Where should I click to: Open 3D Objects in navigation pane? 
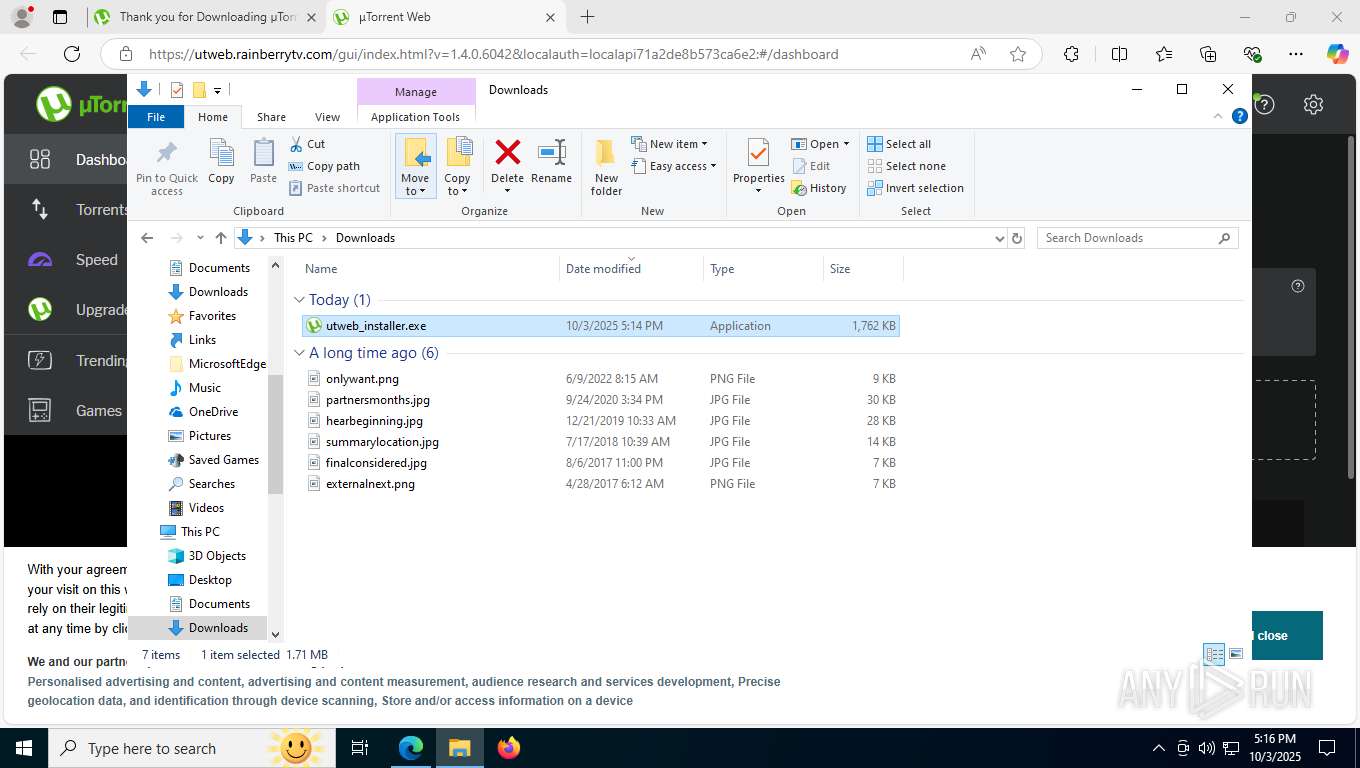pyautogui.click(x=216, y=556)
